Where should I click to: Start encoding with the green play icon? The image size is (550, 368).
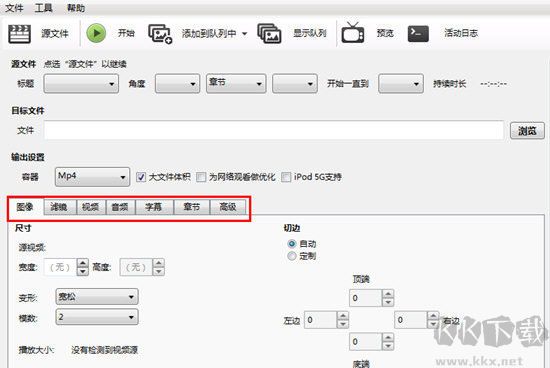pos(96,33)
